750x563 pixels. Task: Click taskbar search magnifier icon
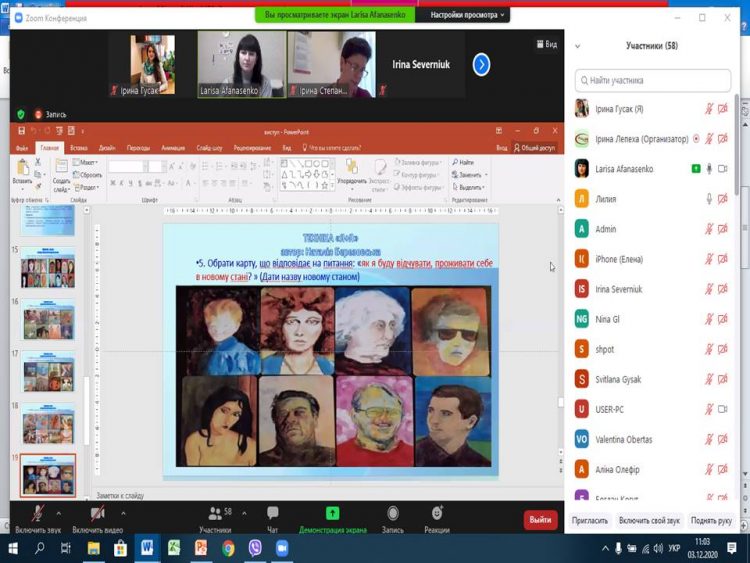coord(39,548)
